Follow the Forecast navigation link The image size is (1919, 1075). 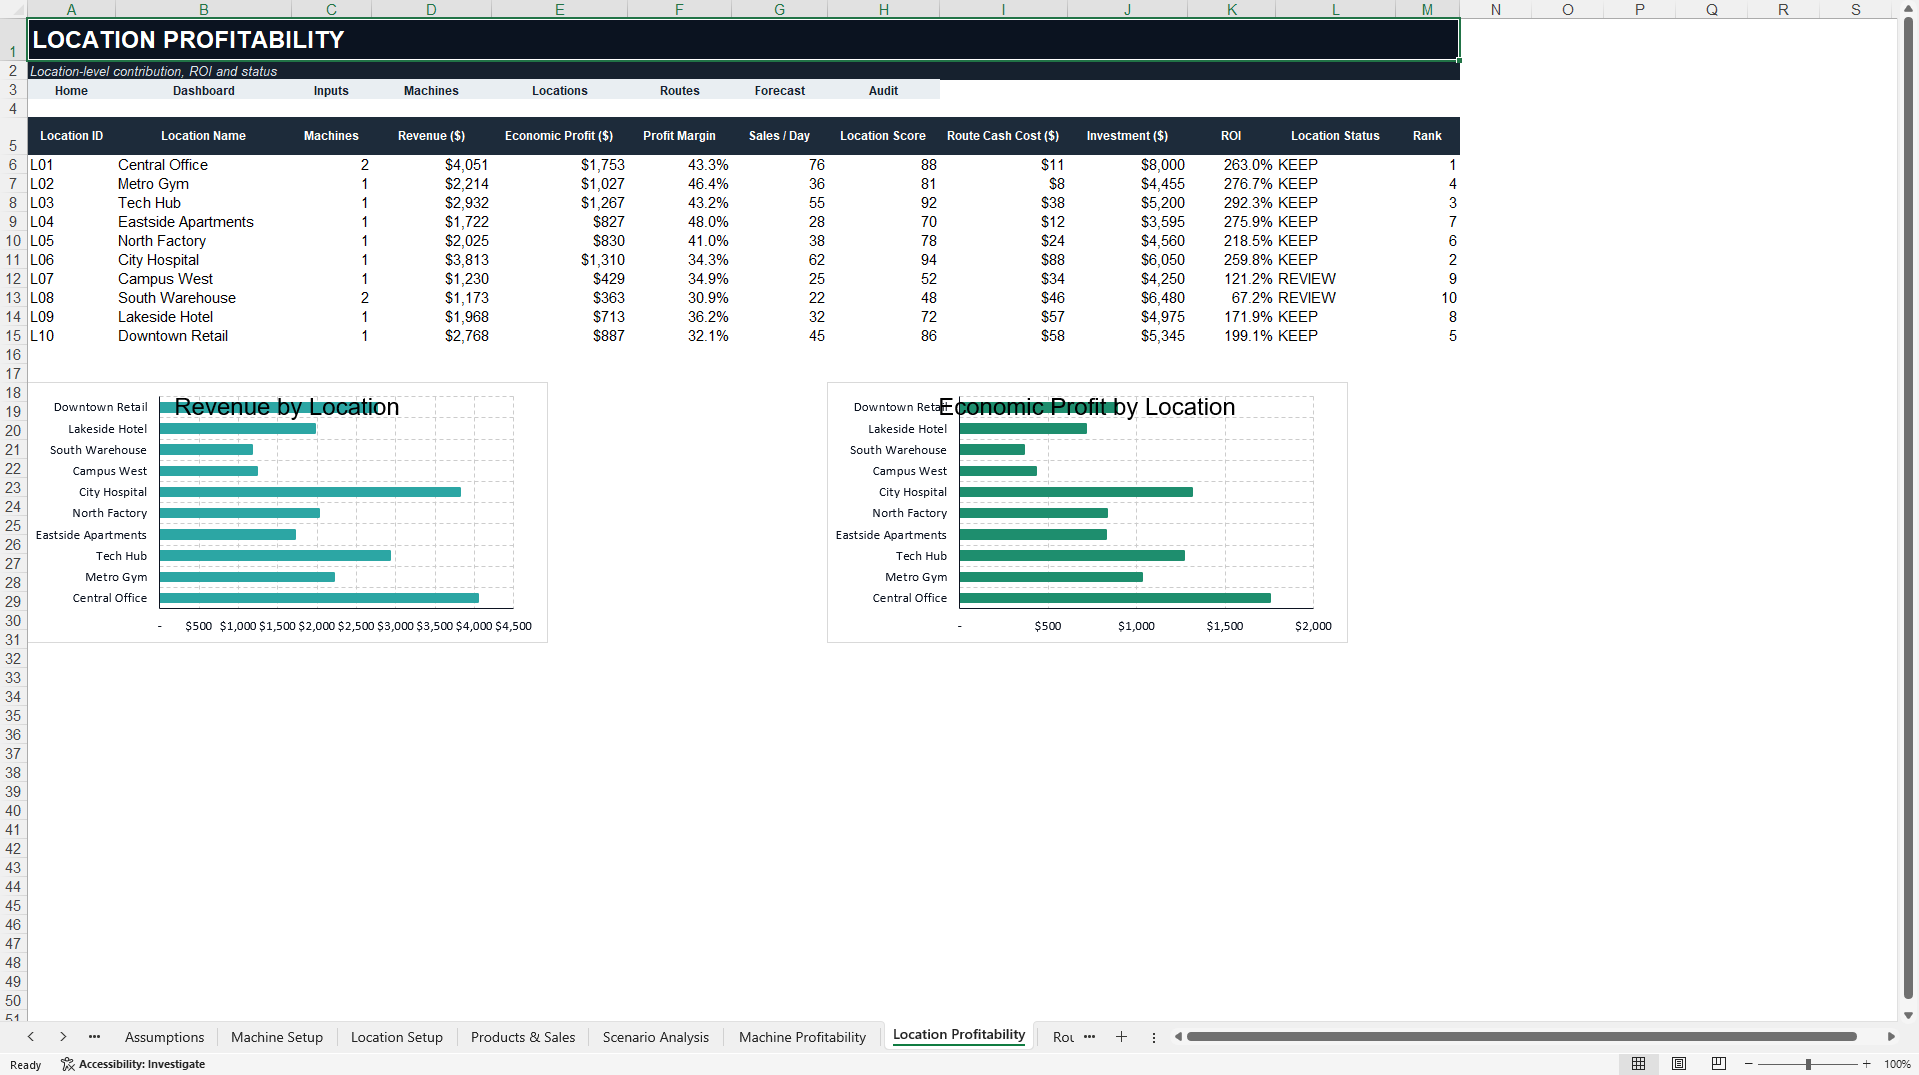780,90
